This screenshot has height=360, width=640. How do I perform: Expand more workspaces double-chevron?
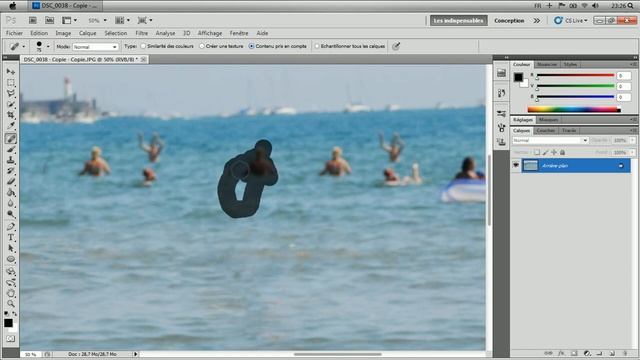pyautogui.click(x=537, y=20)
